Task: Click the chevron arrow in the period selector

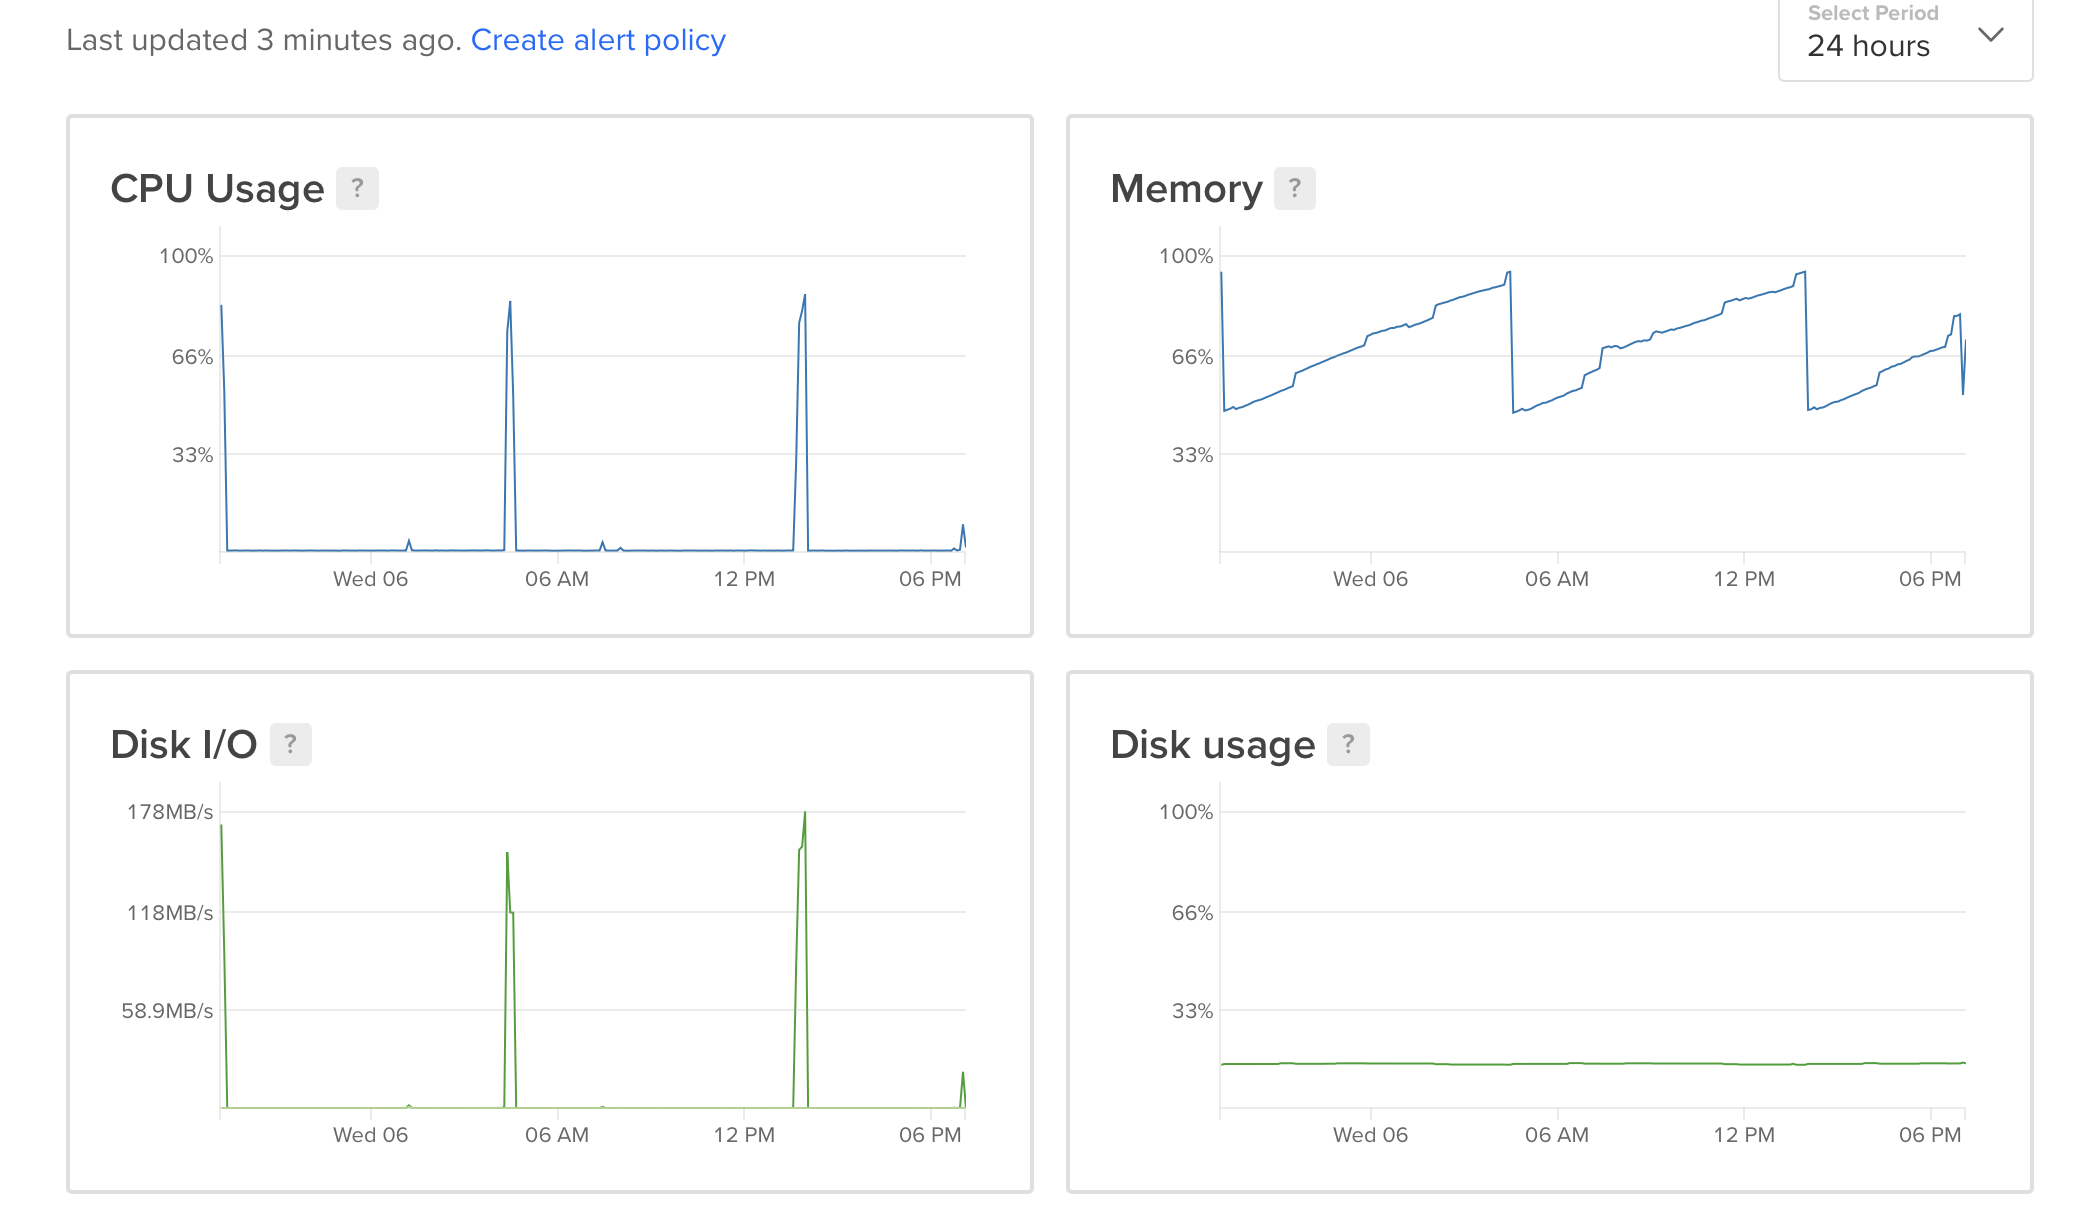Action: coord(1991,34)
